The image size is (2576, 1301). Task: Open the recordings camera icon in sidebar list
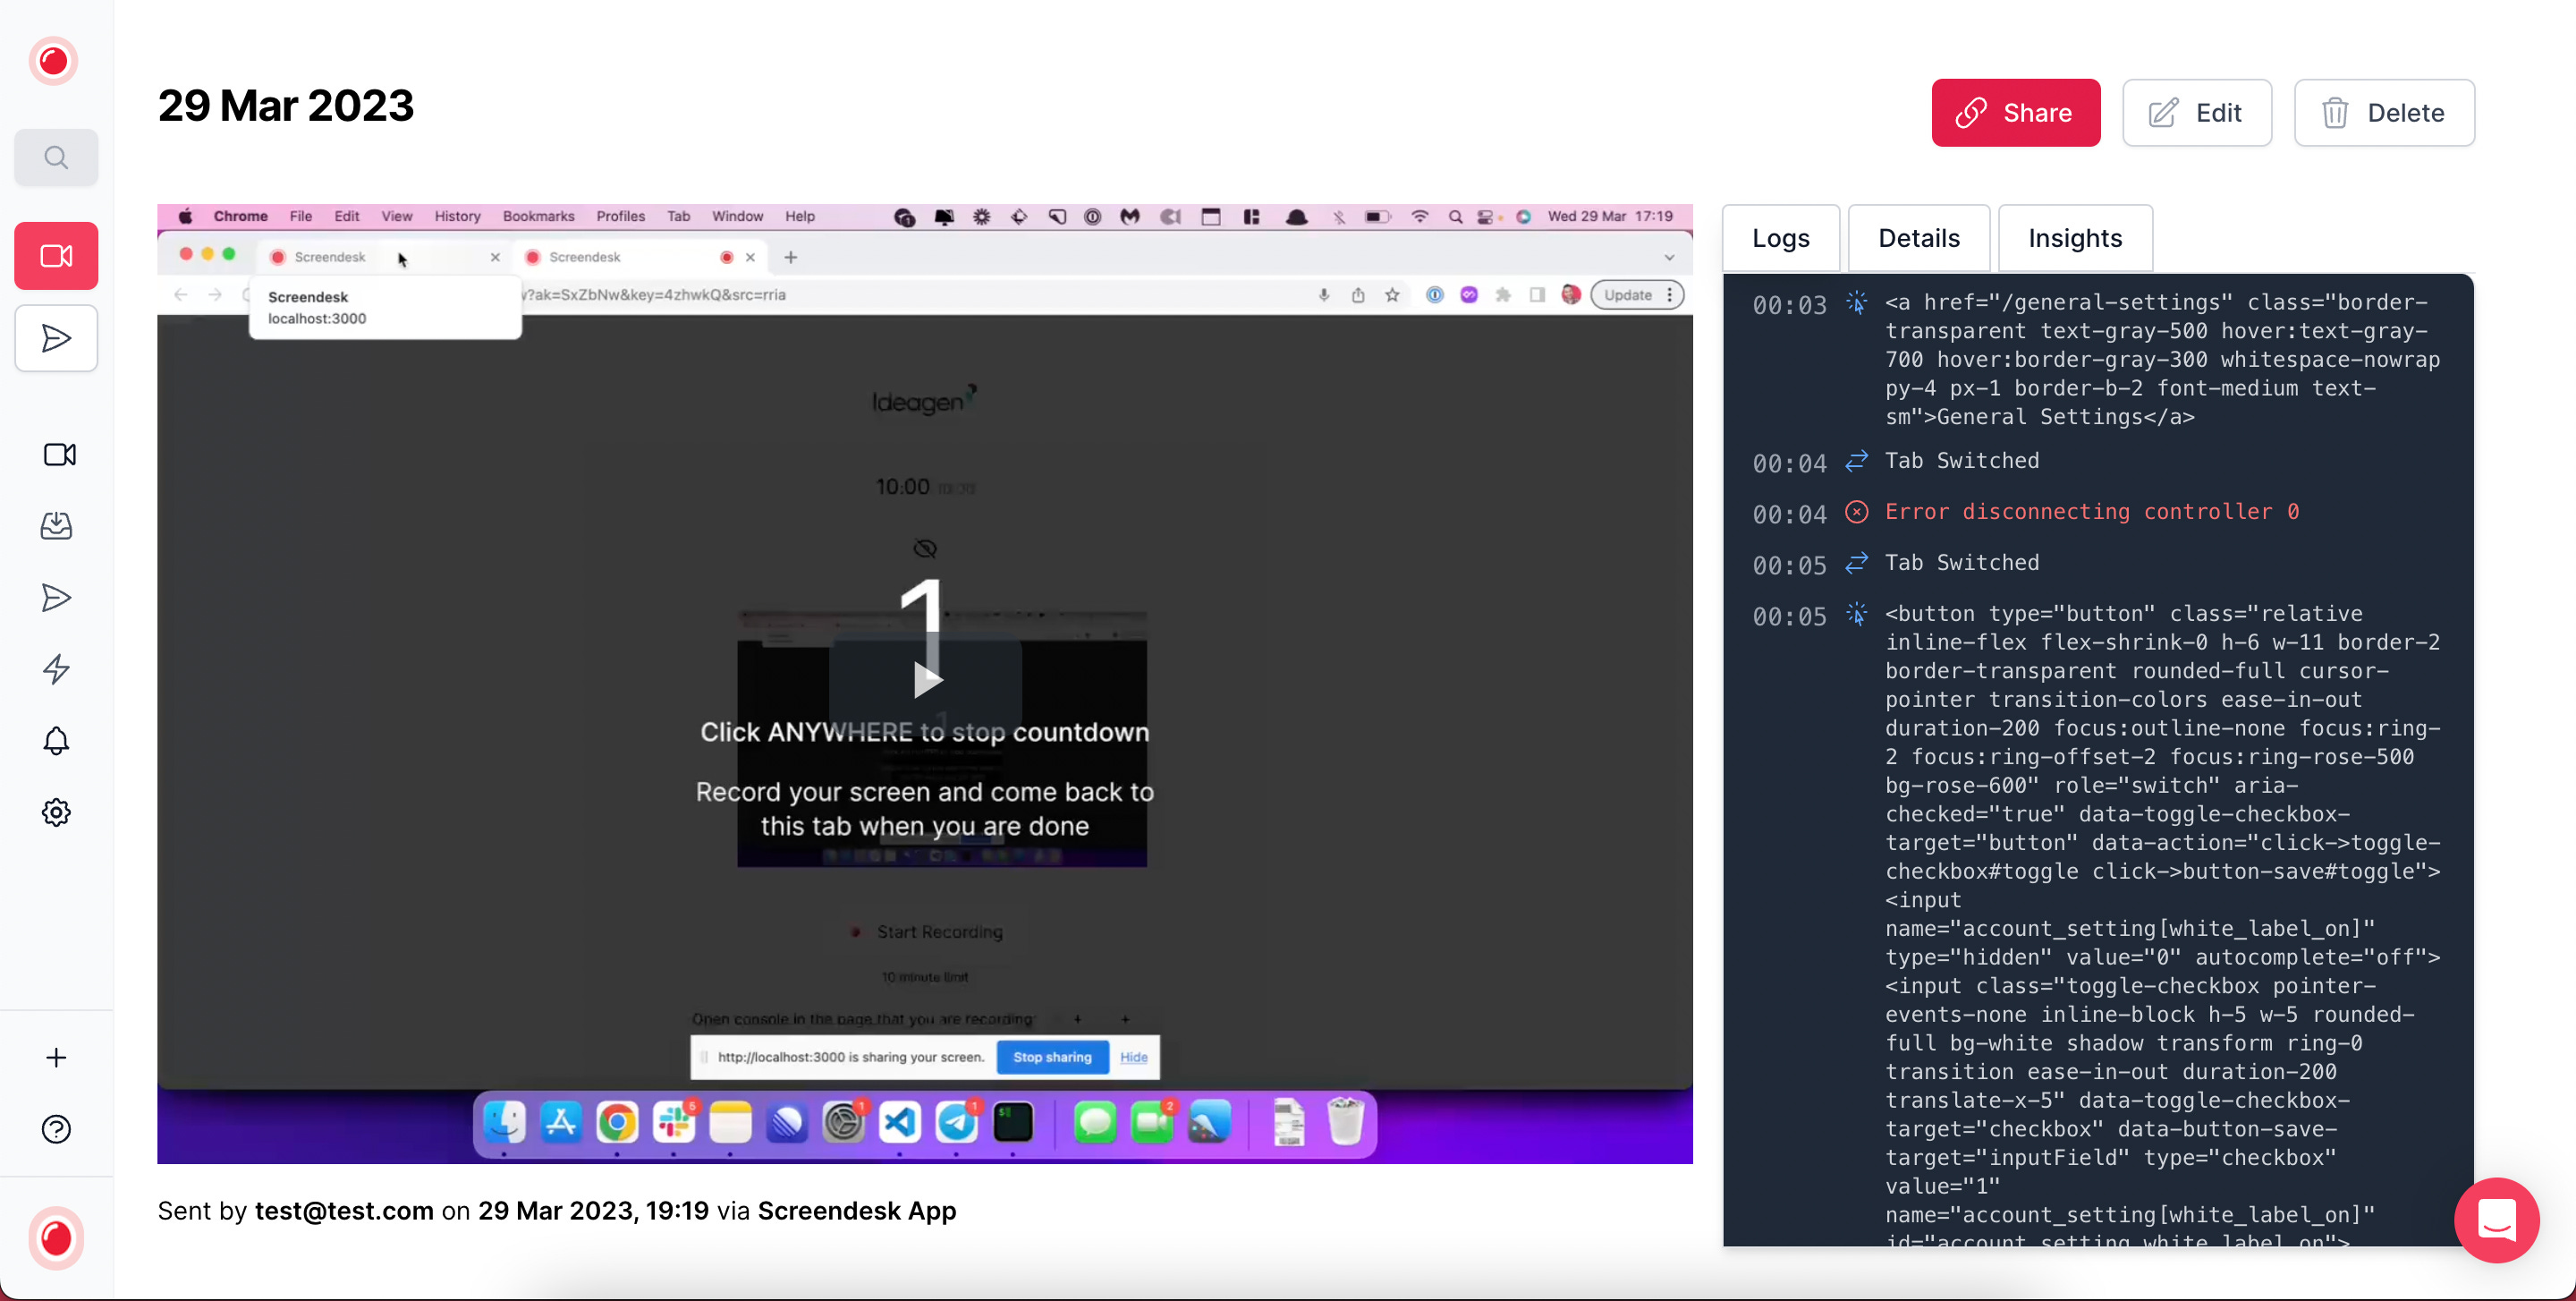[59, 455]
